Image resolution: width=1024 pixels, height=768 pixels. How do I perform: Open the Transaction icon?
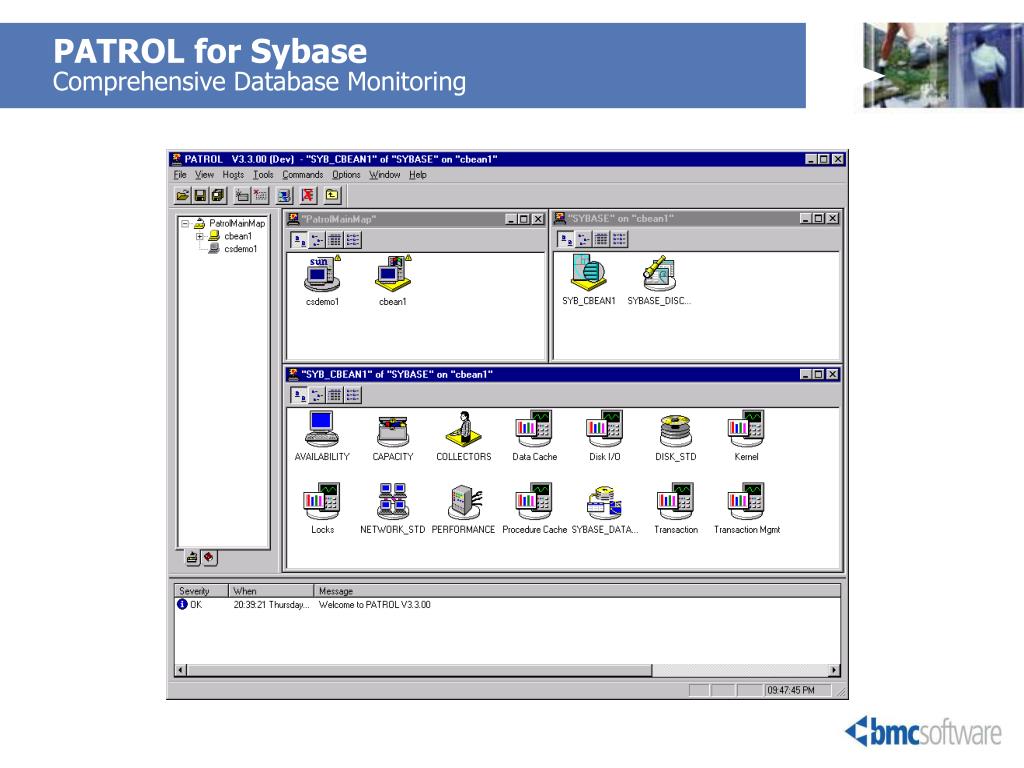pyautogui.click(x=675, y=502)
